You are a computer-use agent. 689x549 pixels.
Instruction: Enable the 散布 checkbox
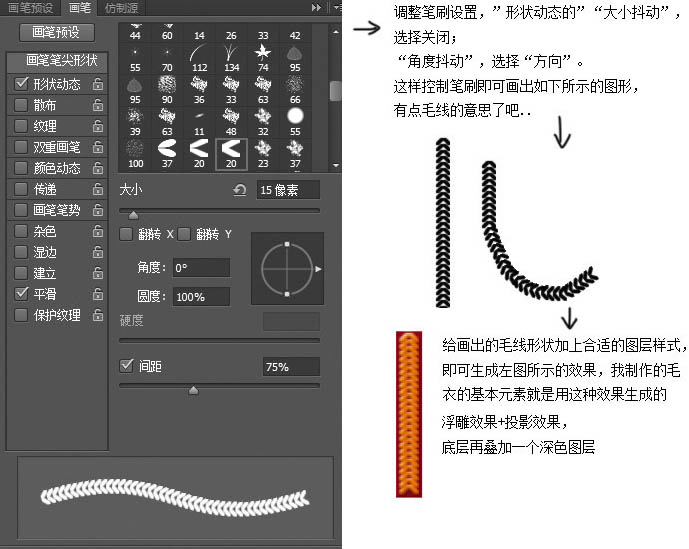pyautogui.click(x=22, y=105)
